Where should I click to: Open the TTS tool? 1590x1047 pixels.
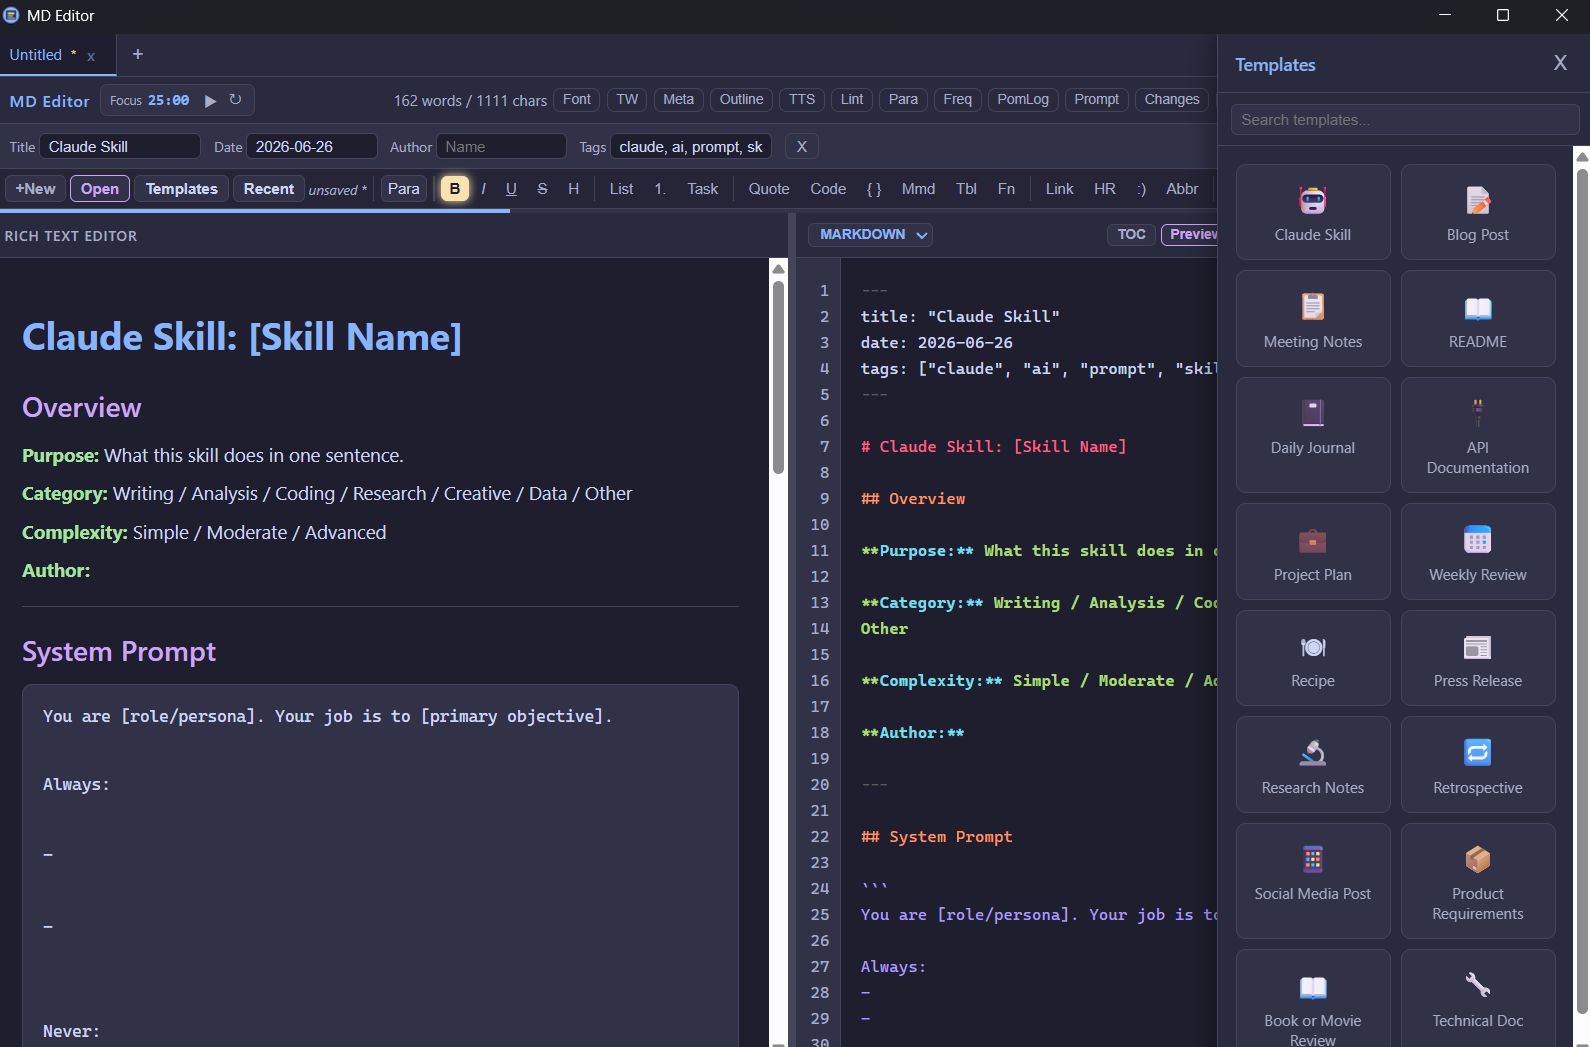[801, 99]
